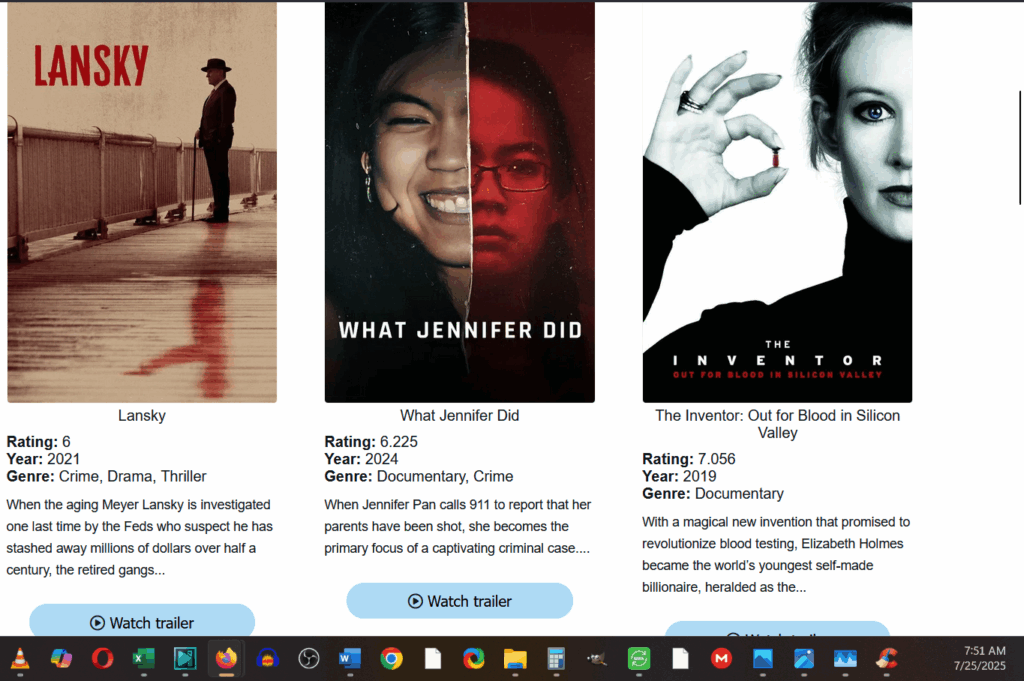Viewport: 1024px width, 681px height.
Task: Open Google Chrome from the taskbar
Action: [x=391, y=658]
